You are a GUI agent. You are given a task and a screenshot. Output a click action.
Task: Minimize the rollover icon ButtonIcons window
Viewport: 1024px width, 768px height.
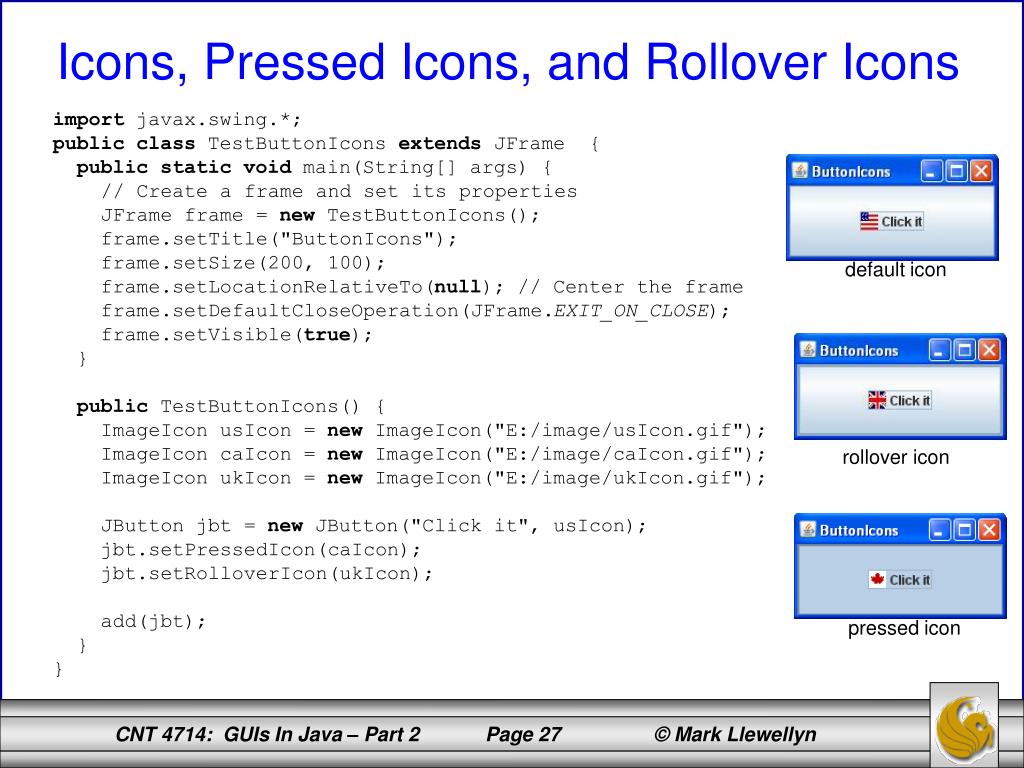pos(940,351)
